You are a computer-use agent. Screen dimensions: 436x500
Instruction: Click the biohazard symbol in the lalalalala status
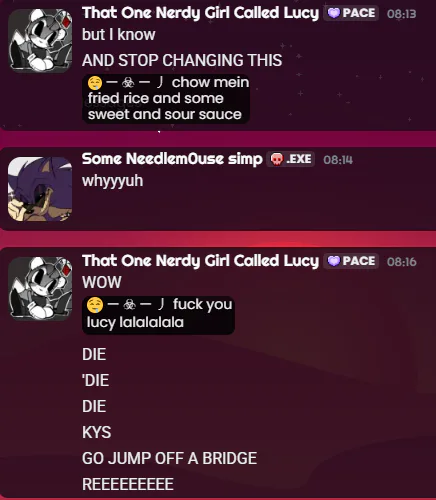(x=129, y=305)
